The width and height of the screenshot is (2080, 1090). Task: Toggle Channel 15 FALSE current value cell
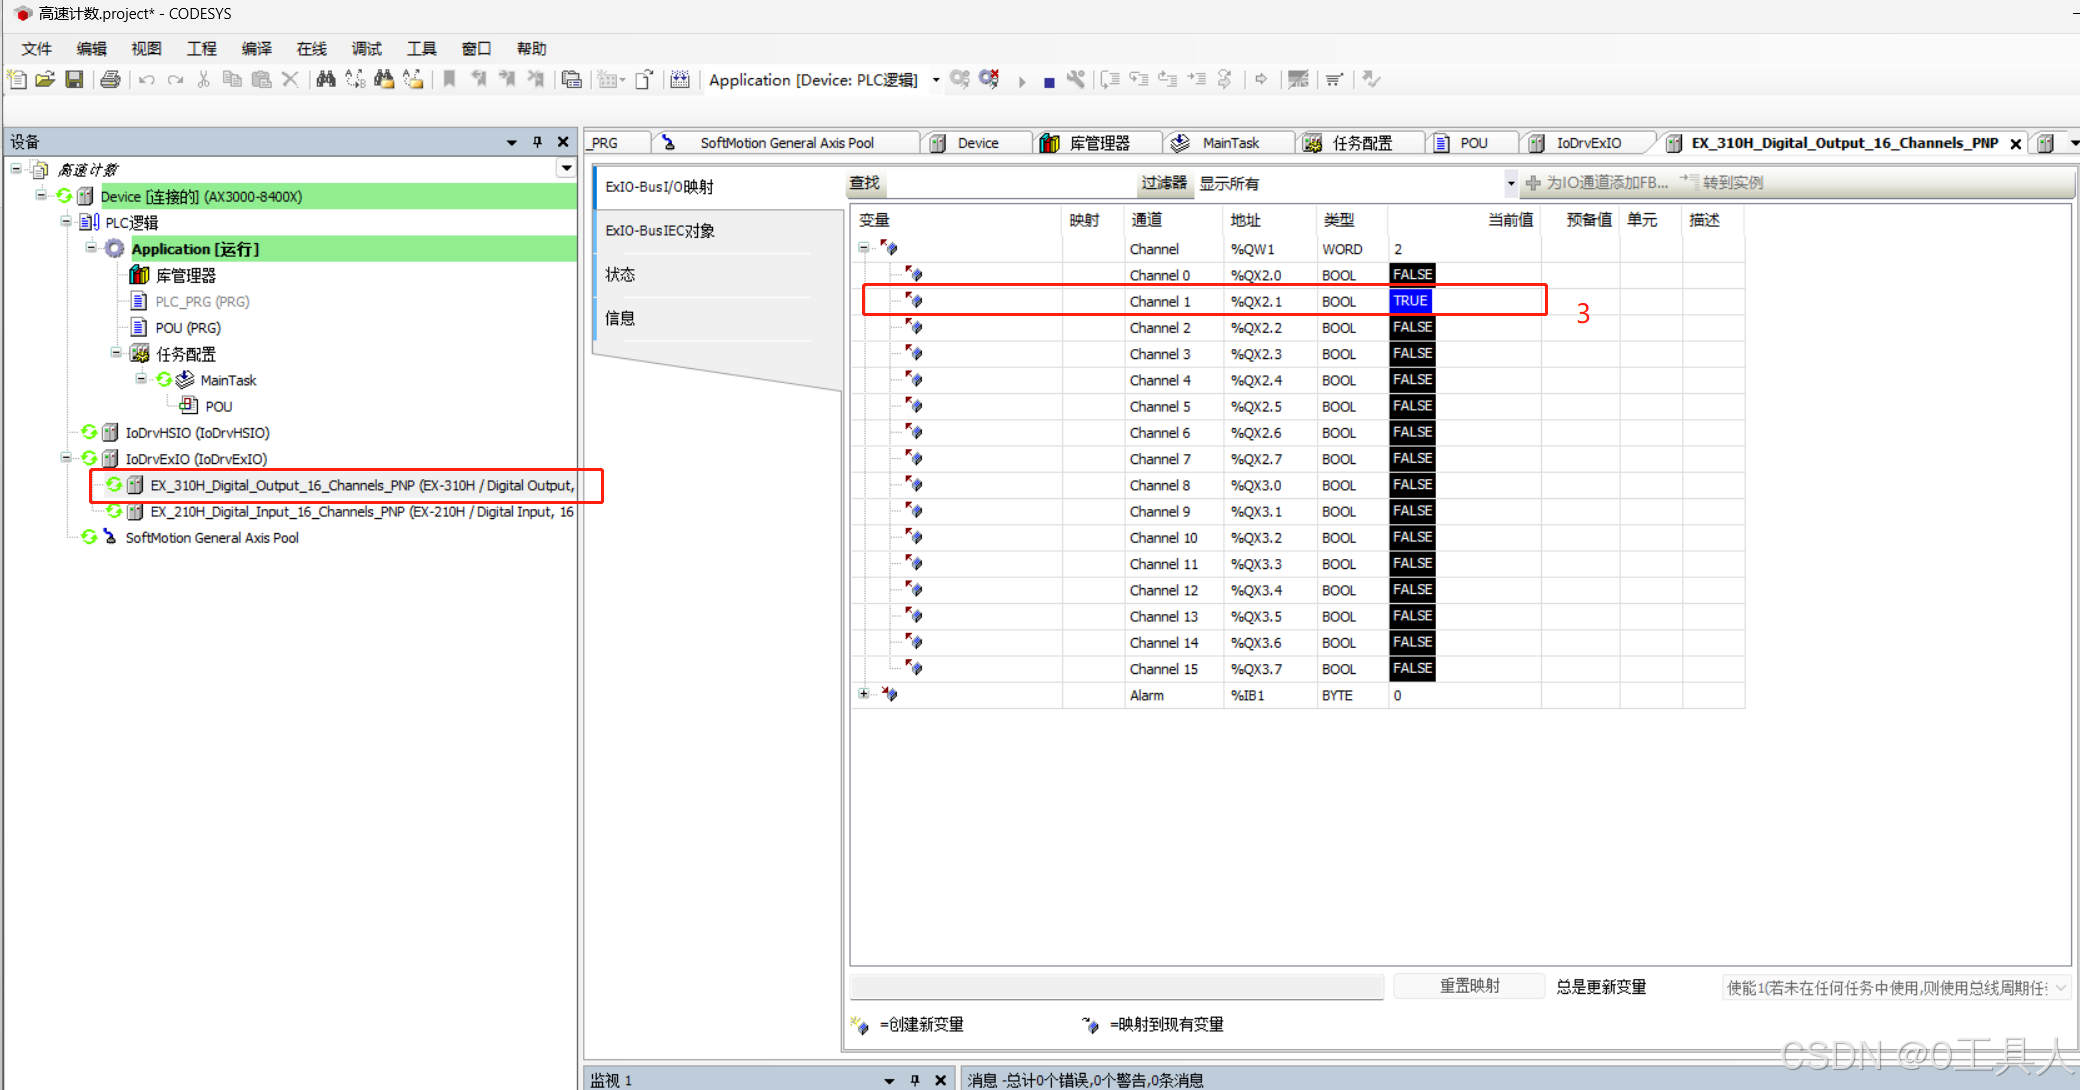(x=1412, y=669)
